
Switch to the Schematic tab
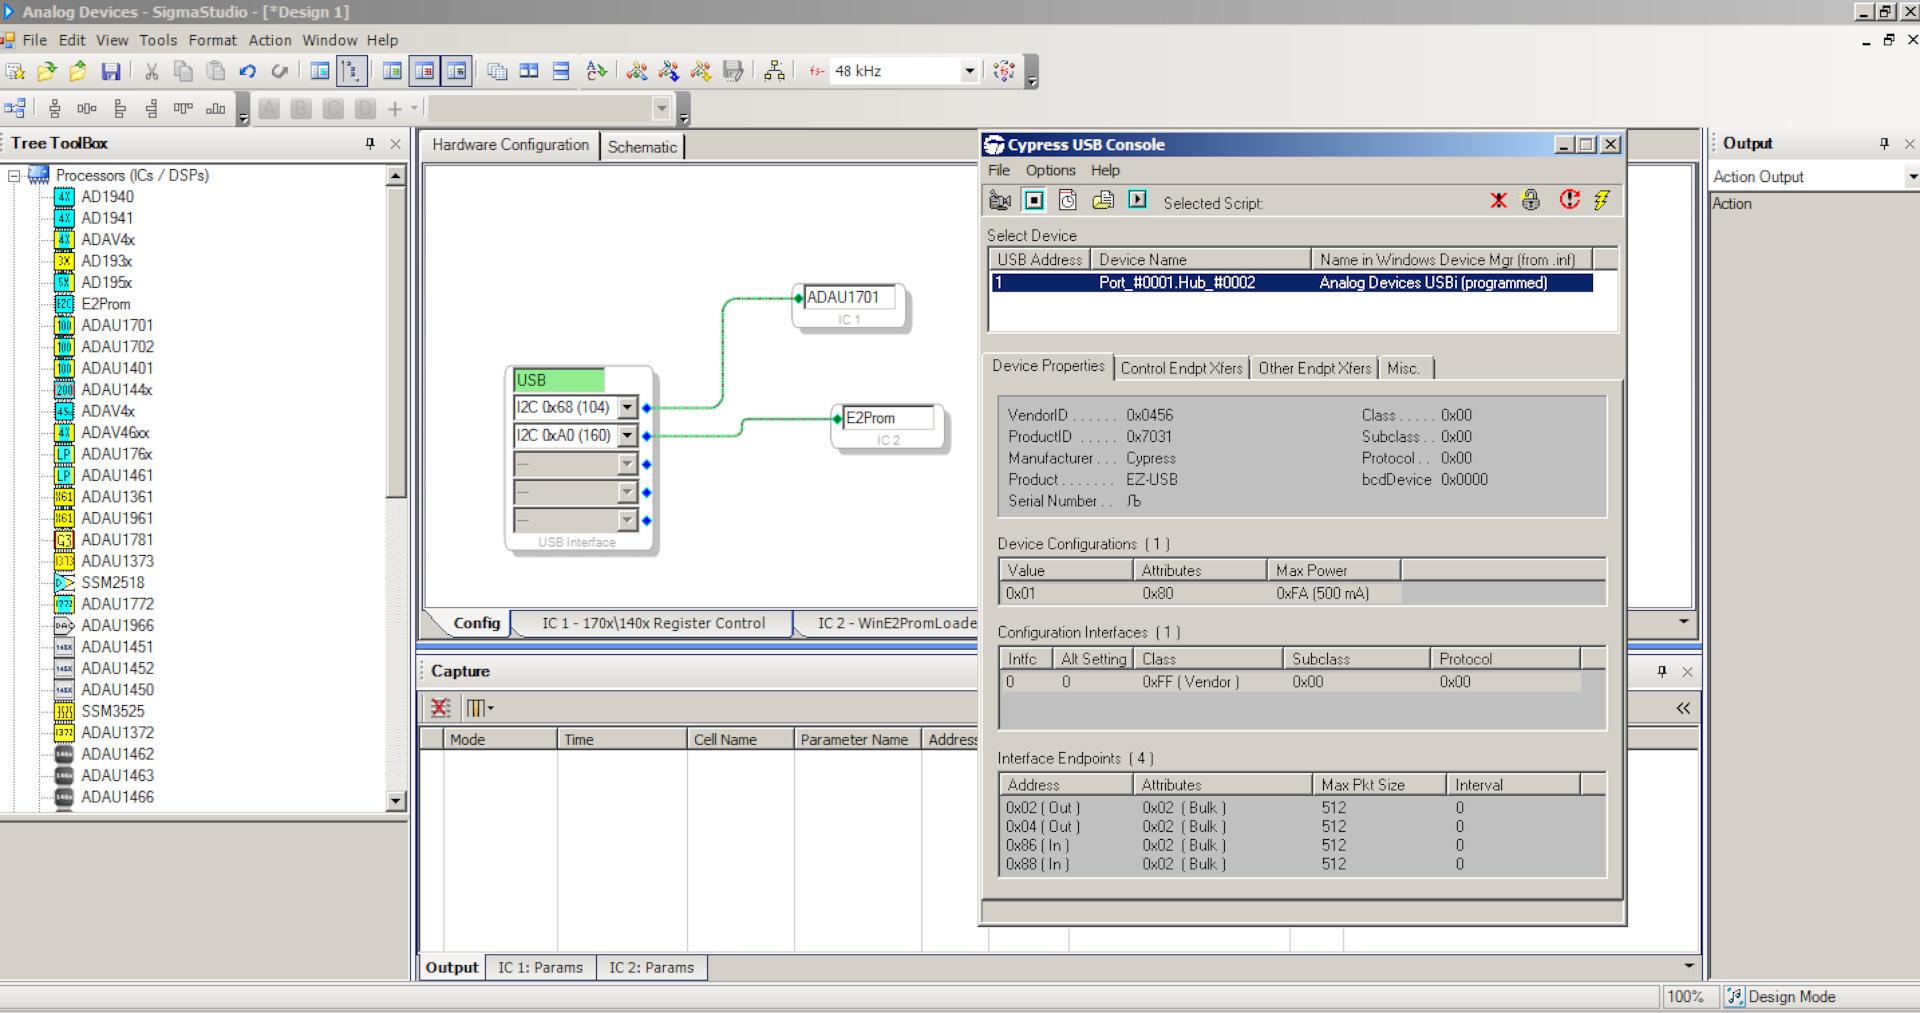tap(642, 147)
